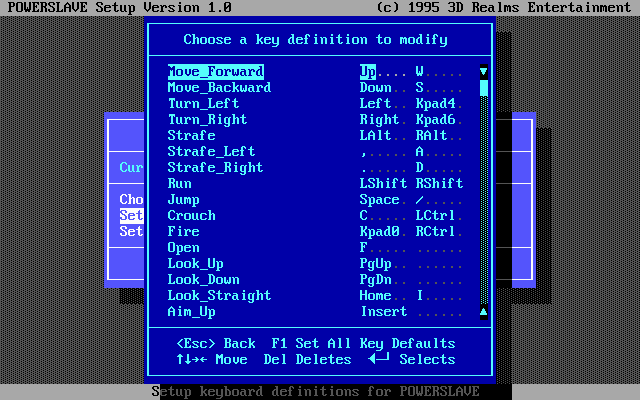The width and height of the screenshot is (640, 400).
Task: Select the Strafe_Right entry
Action: pos(216,168)
